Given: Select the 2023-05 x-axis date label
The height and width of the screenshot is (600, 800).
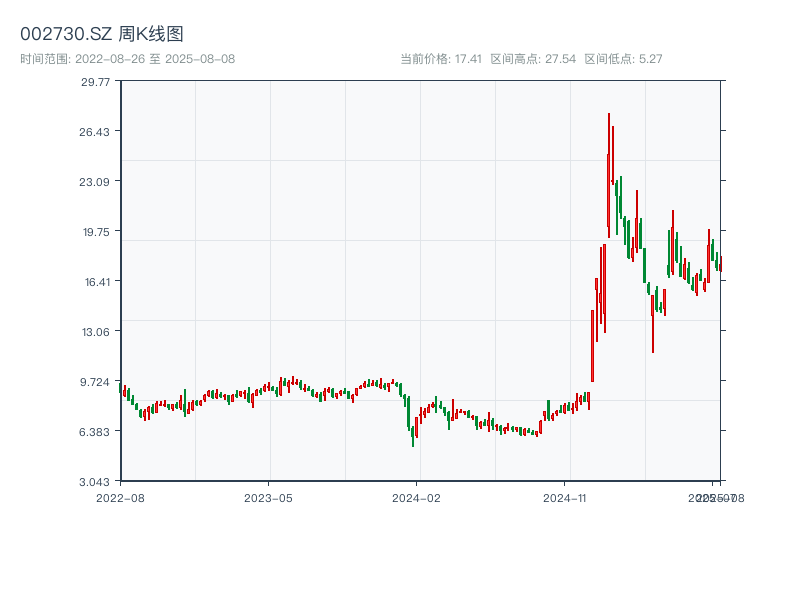Looking at the screenshot, I should 268,497.
